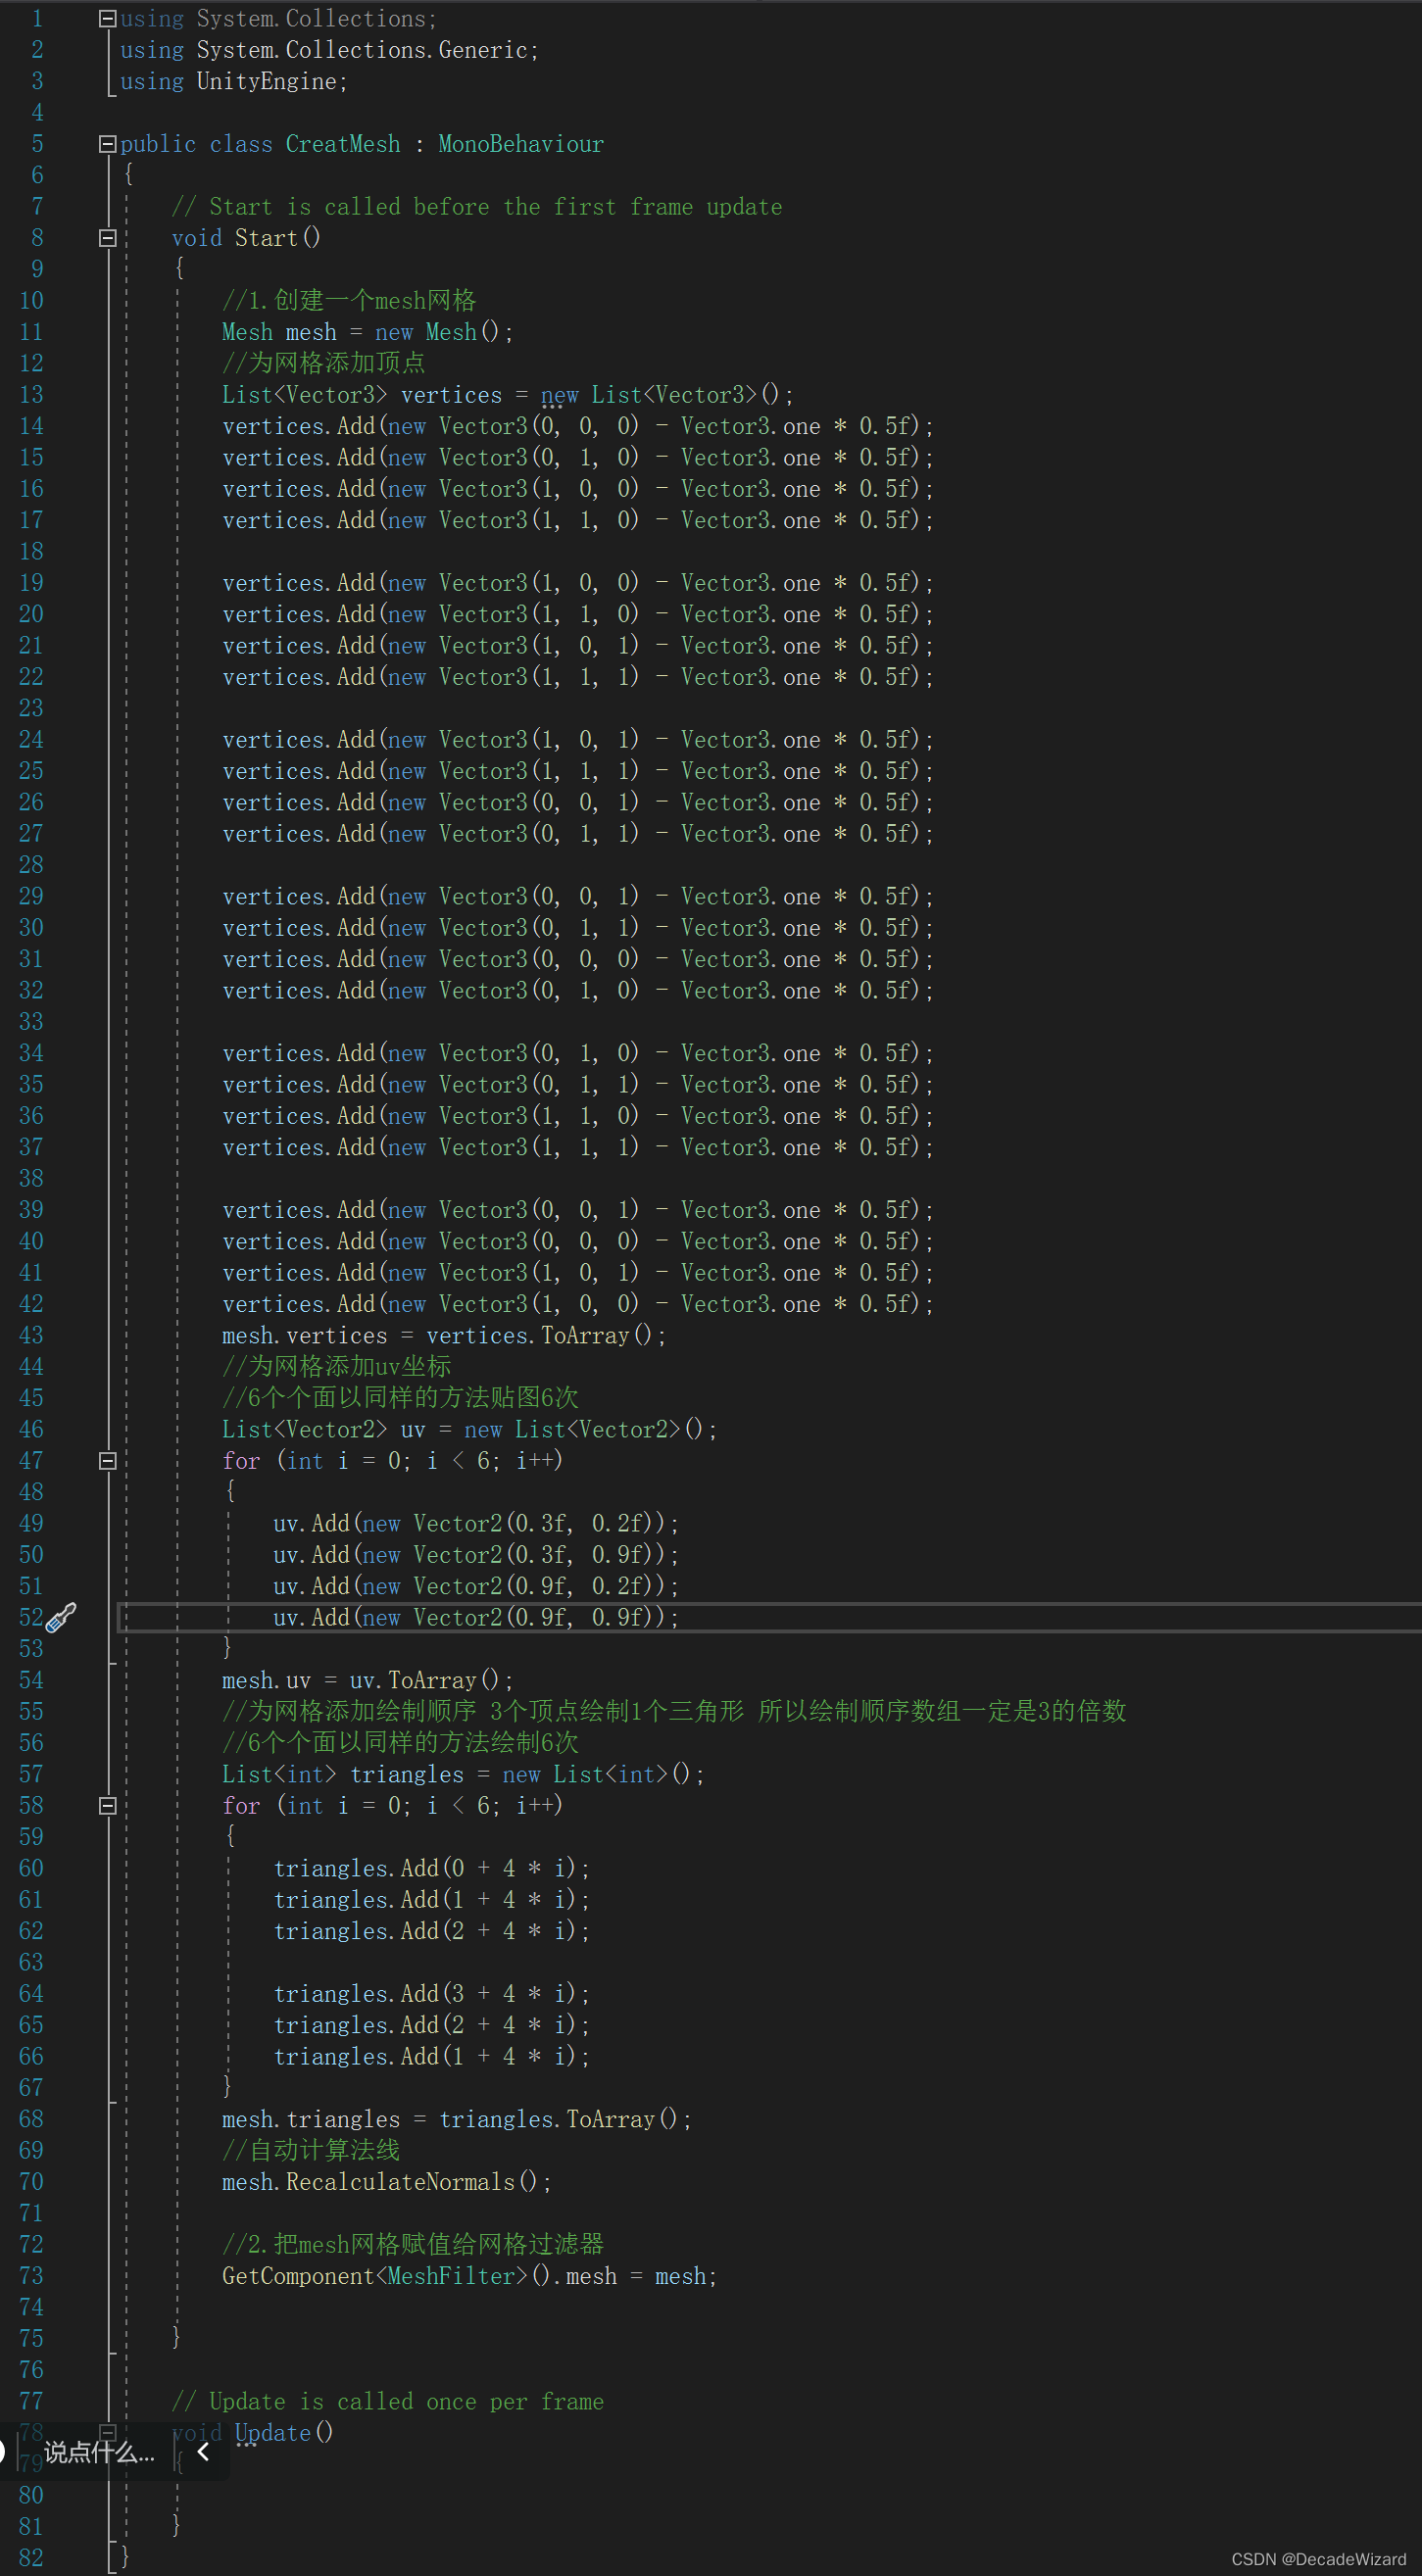This screenshot has width=1422, height=2576.
Task: Click 'List<Vector2> uv' declaration line
Action: click(469, 1429)
